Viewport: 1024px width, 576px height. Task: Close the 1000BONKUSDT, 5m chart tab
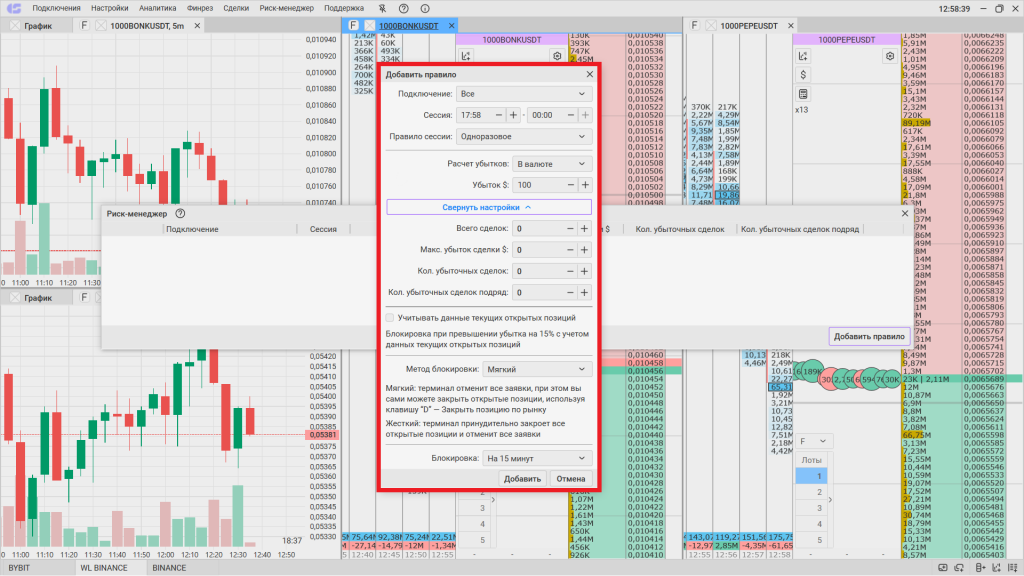pyautogui.click(x=197, y=25)
